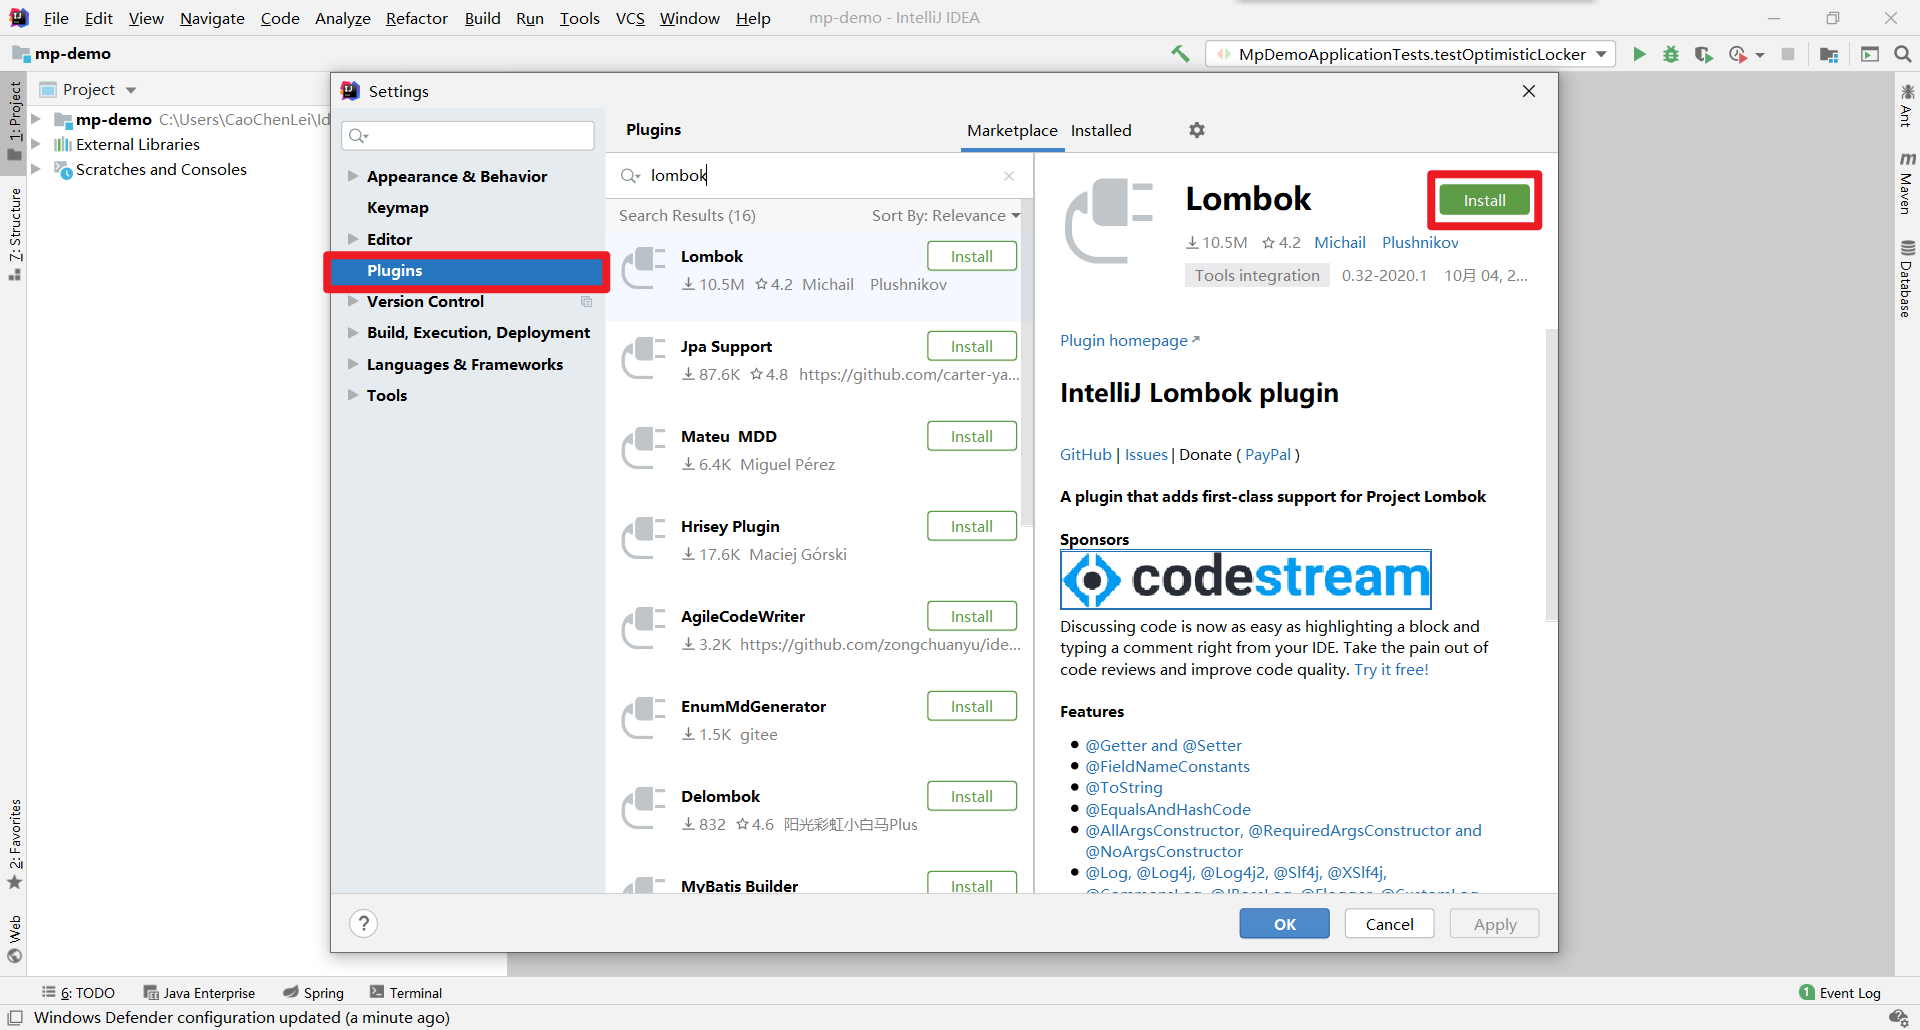The width and height of the screenshot is (1920, 1030).
Task: Expand Languages & Frameworks settings
Action: [x=352, y=364]
